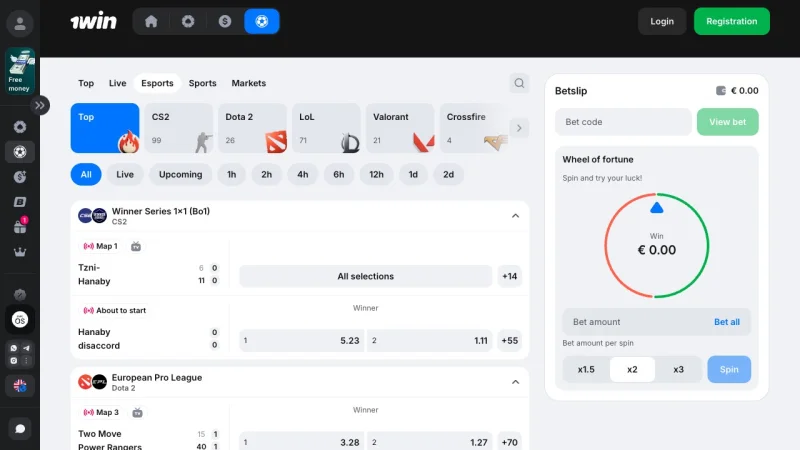Open the live chat support bubble
Image resolution: width=800 pixels, height=450 pixels.
(20, 429)
